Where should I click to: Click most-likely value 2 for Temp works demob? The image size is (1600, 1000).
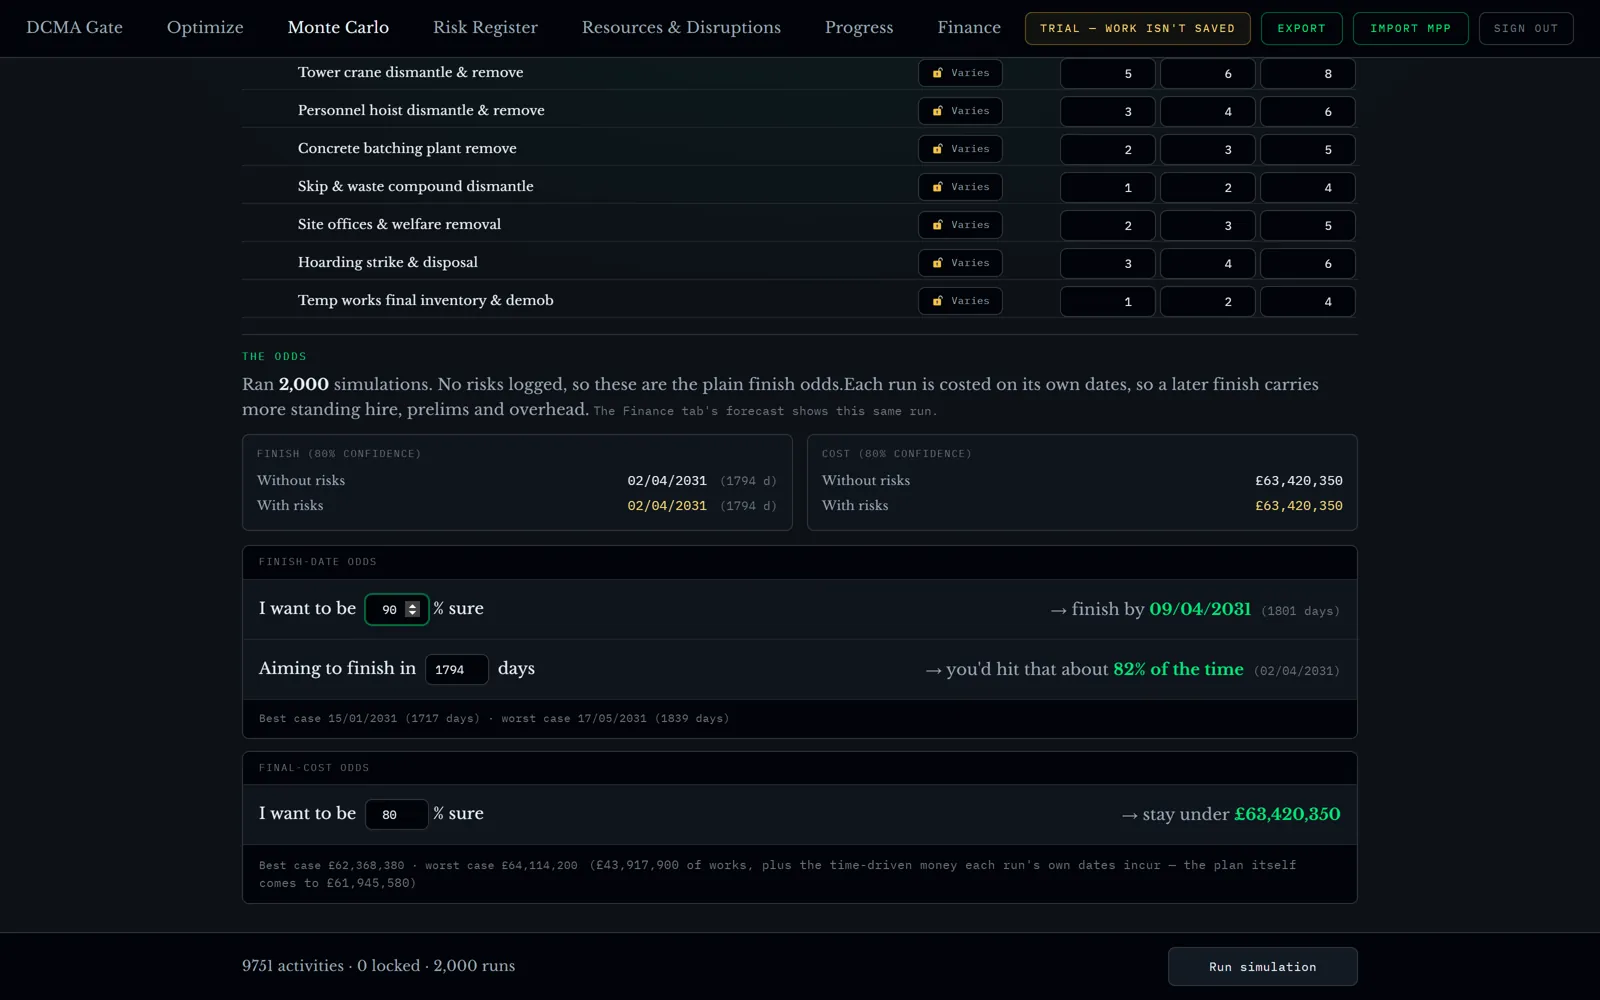pos(1208,301)
